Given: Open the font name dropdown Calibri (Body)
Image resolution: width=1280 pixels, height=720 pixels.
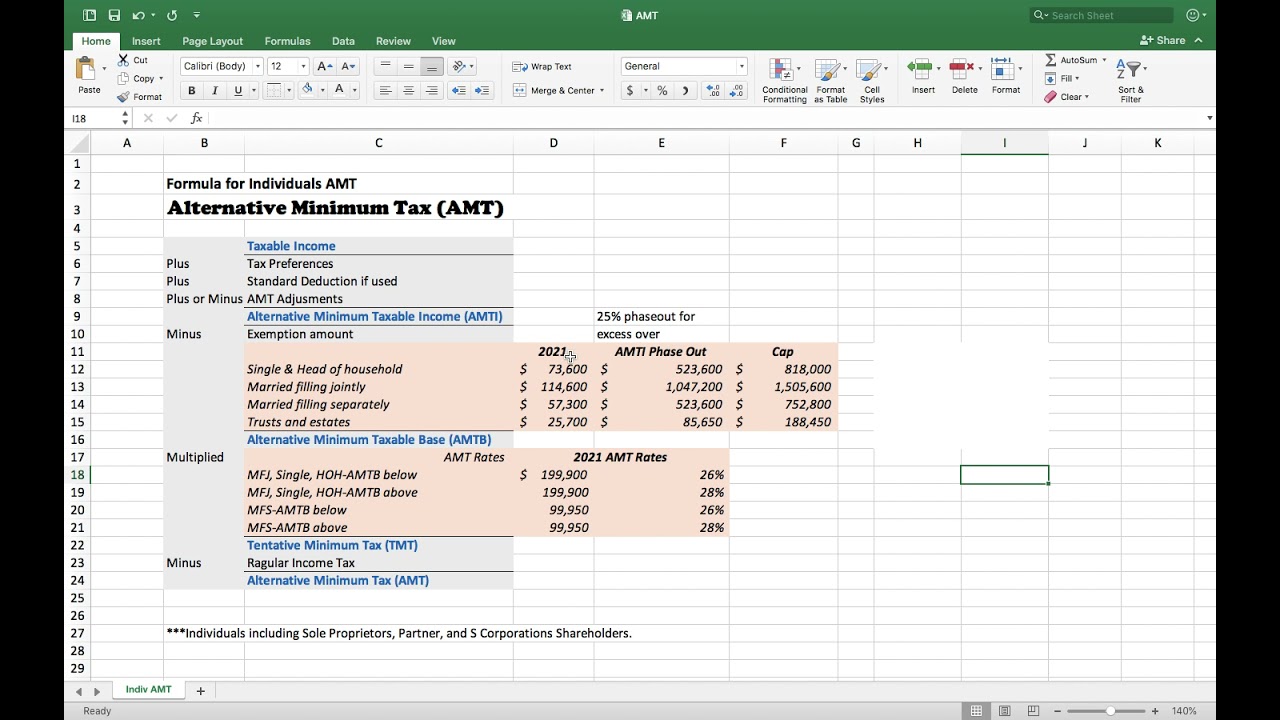Looking at the screenshot, I should (x=258, y=66).
